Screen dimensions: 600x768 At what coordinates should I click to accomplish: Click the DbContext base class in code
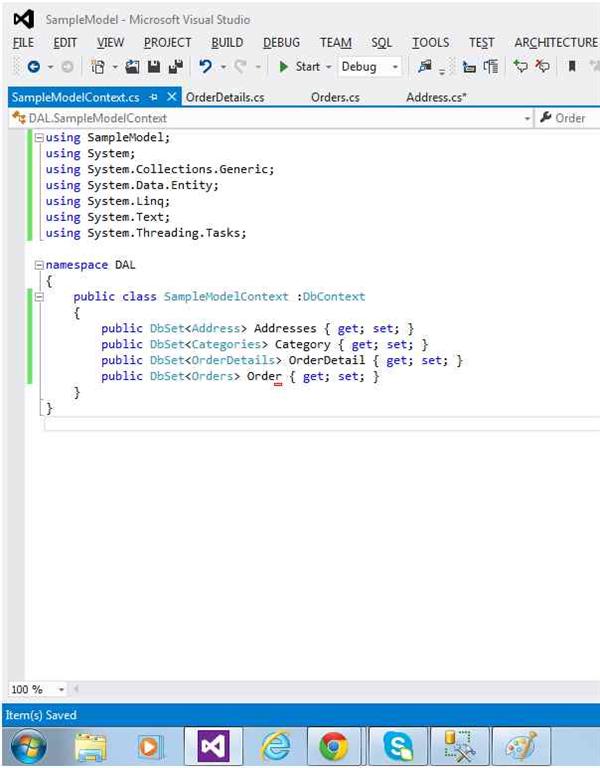[x=334, y=297]
